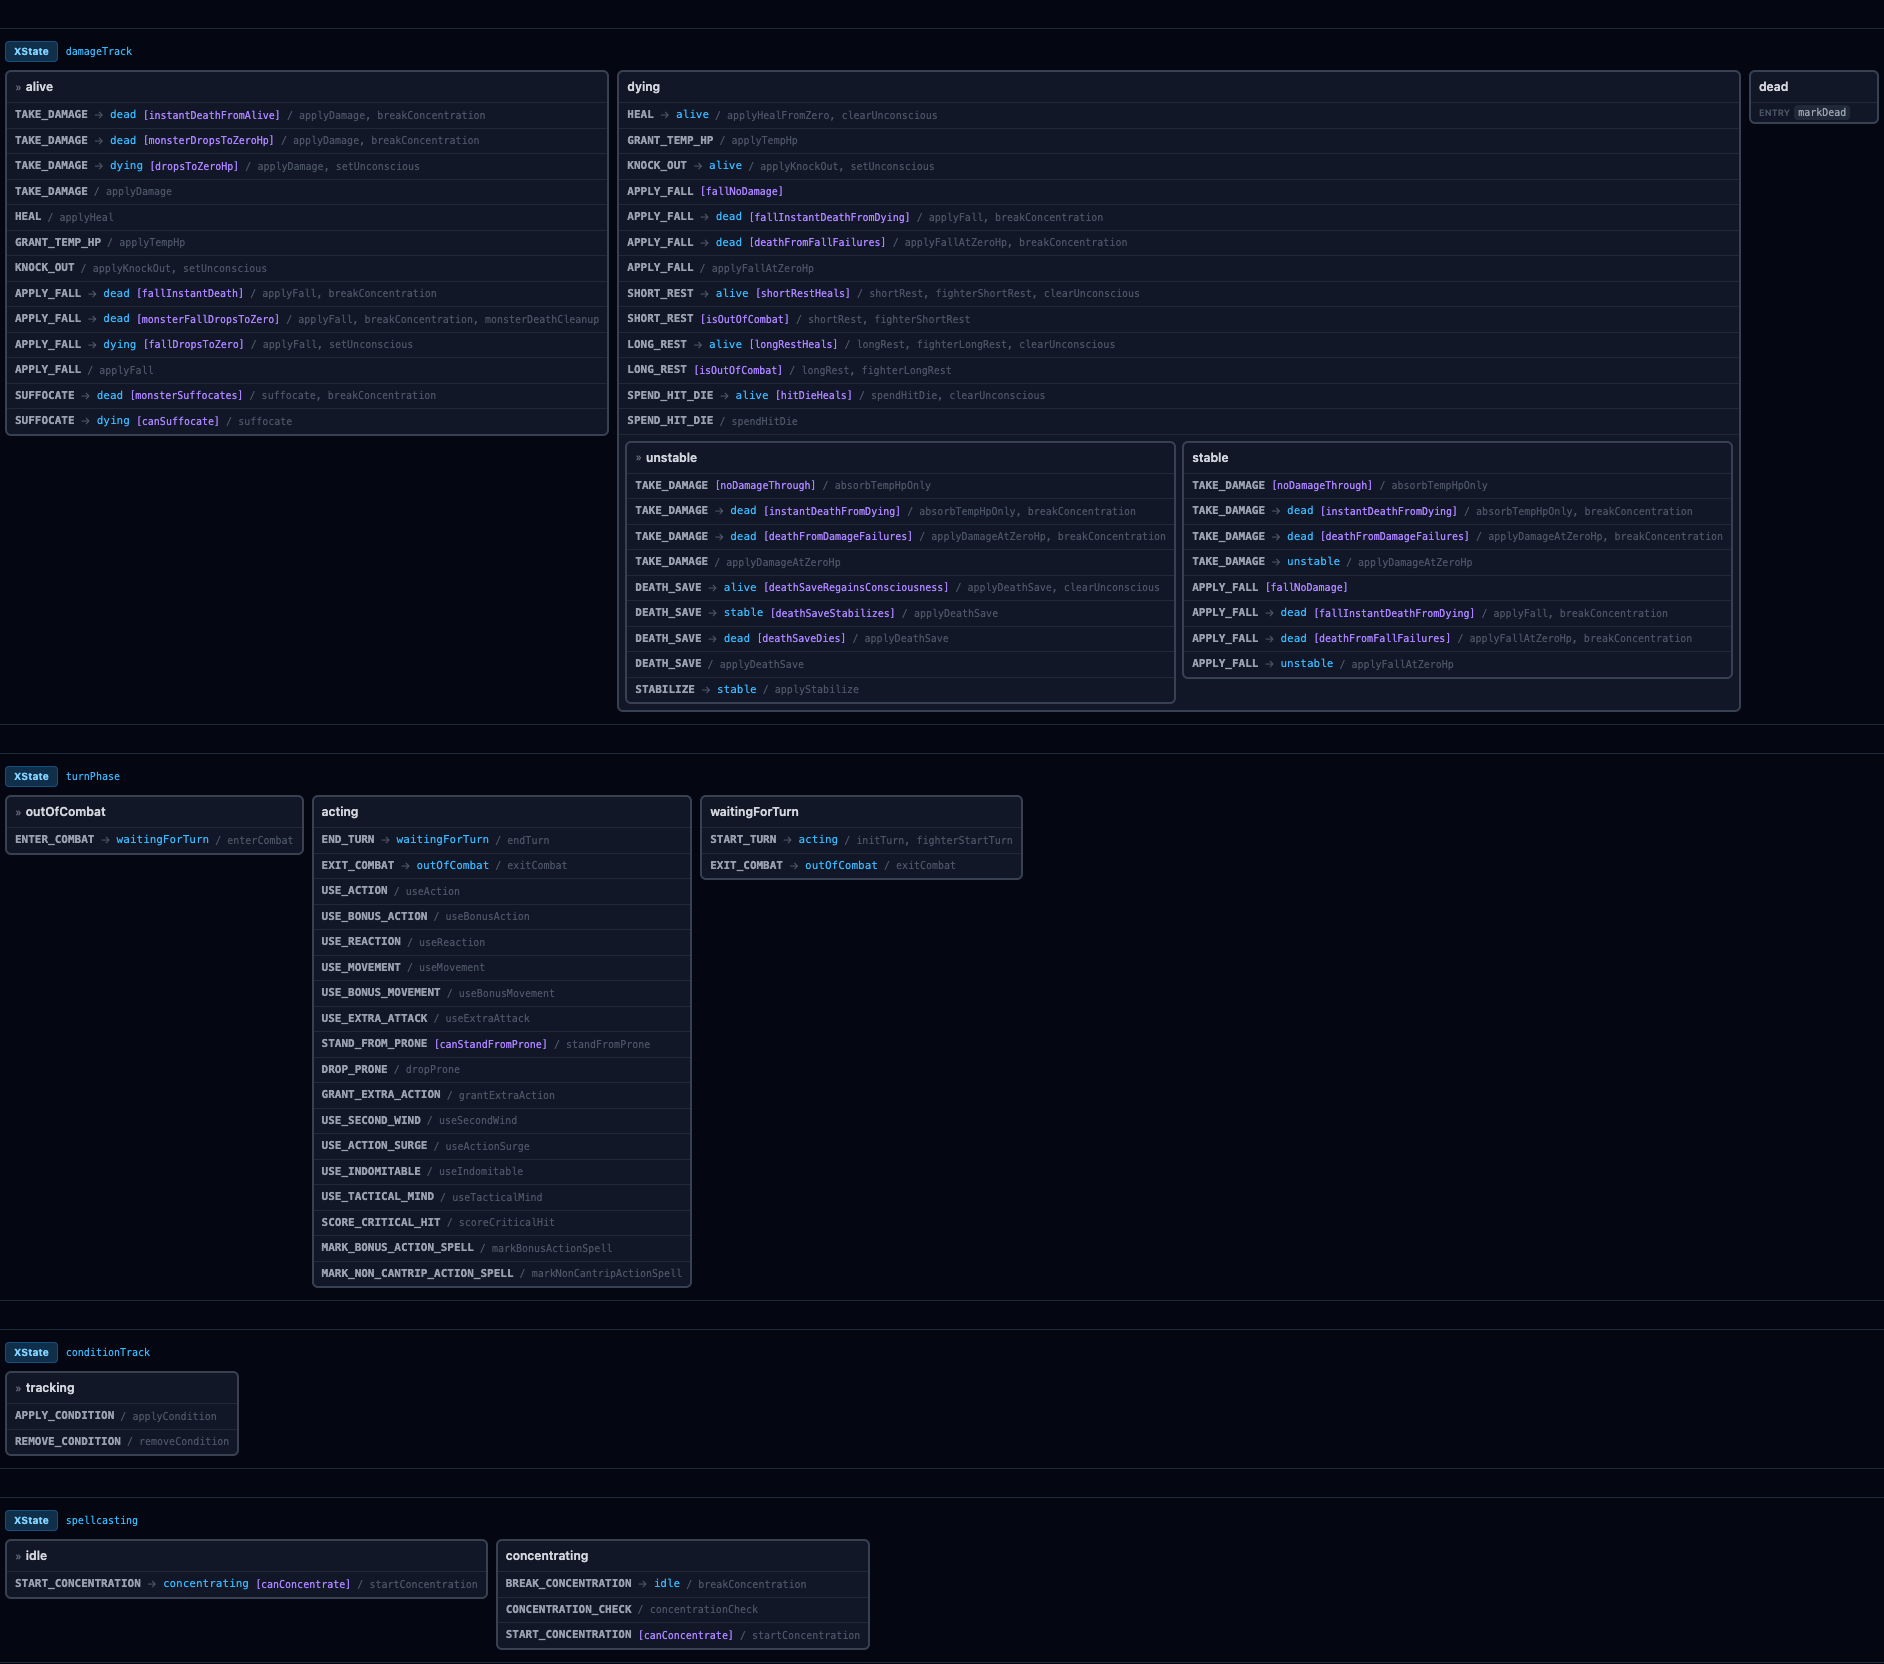Click the XState badge beside damageTrack
This screenshot has height=1664, width=1884.
click(31, 51)
